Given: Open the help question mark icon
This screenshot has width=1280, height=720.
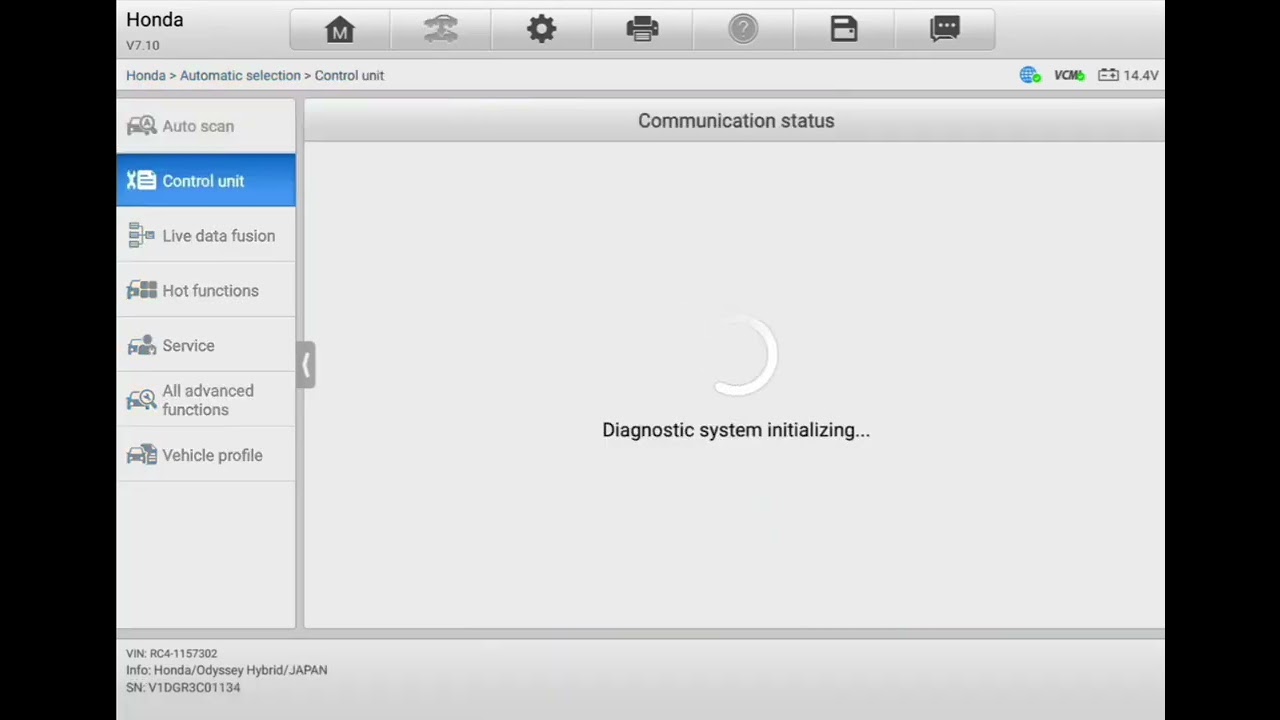Looking at the screenshot, I should 743,29.
